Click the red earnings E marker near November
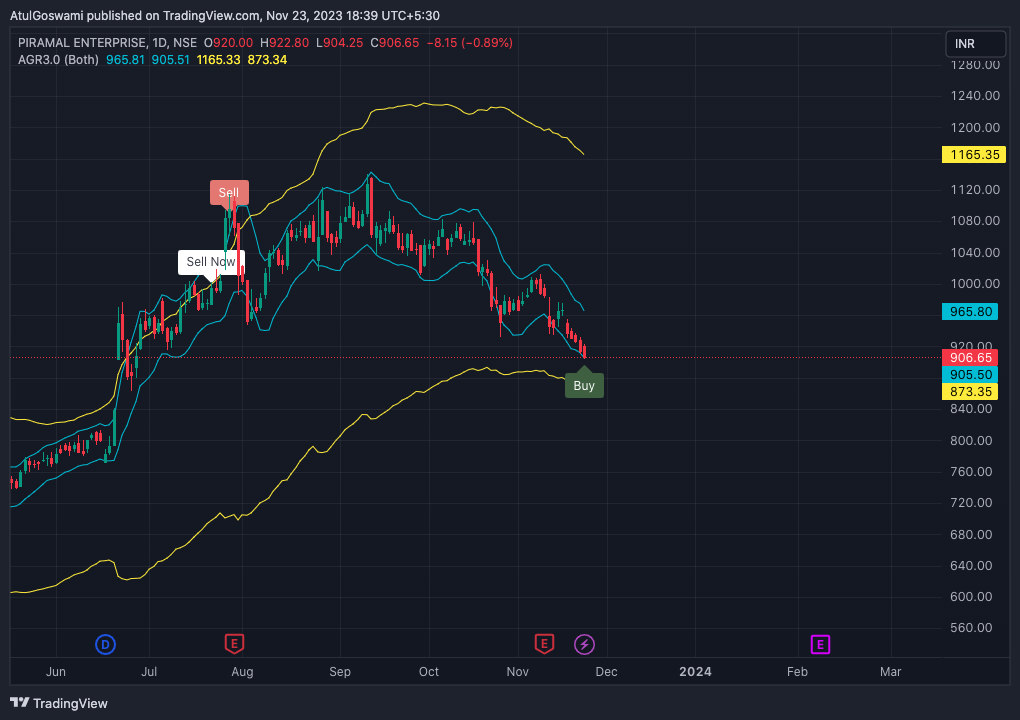 (x=544, y=644)
